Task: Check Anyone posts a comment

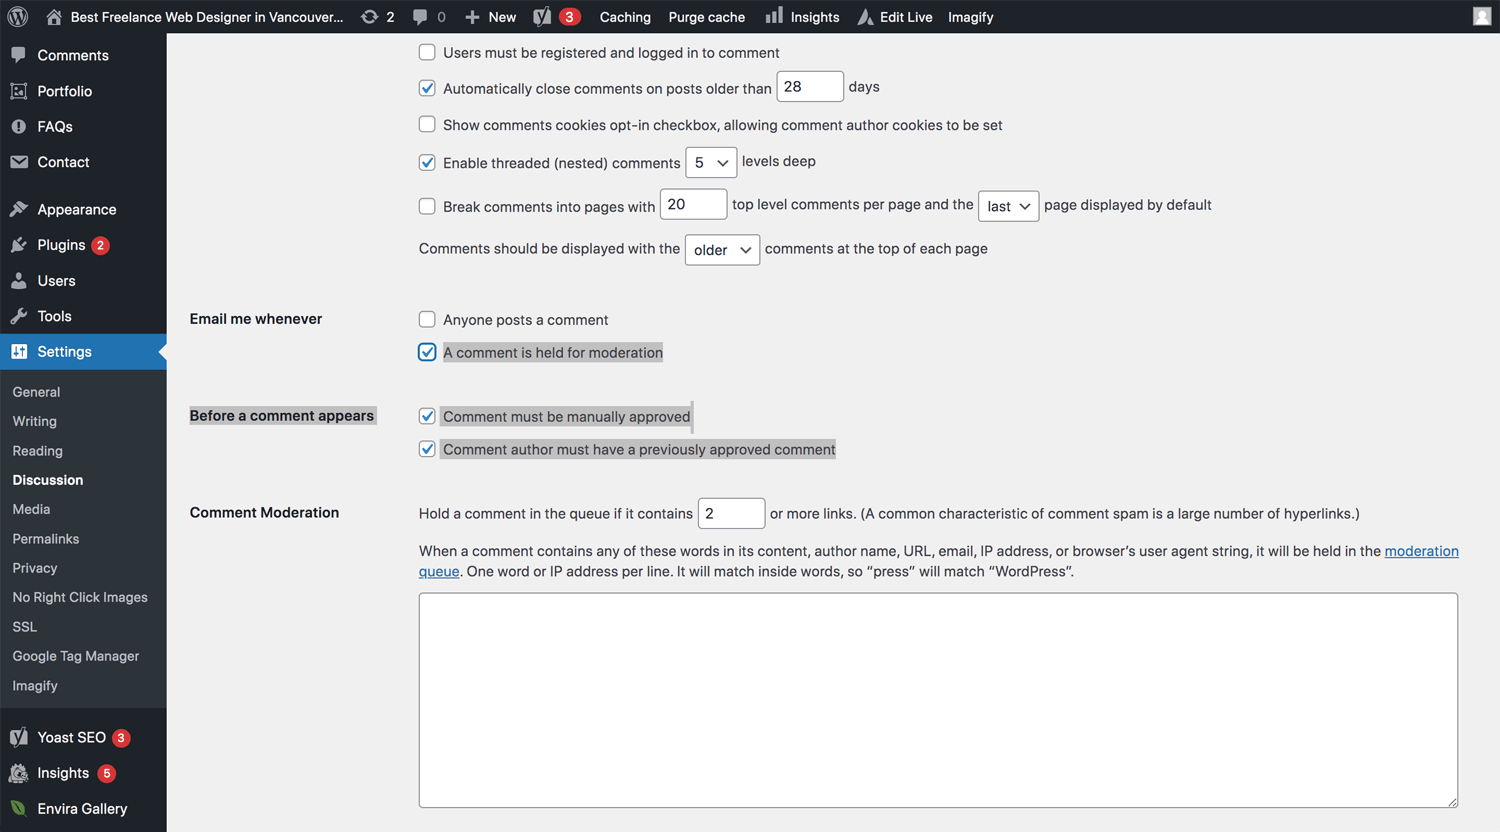Action: click(427, 319)
